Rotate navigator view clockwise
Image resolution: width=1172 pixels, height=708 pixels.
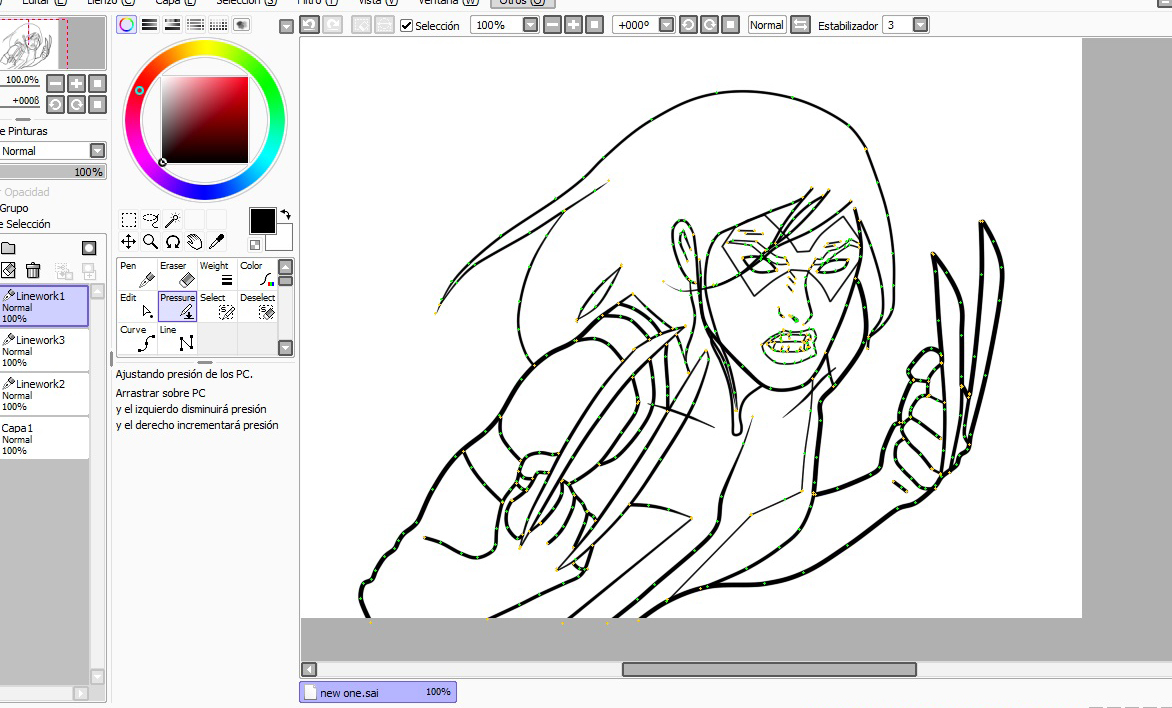[x=76, y=105]
